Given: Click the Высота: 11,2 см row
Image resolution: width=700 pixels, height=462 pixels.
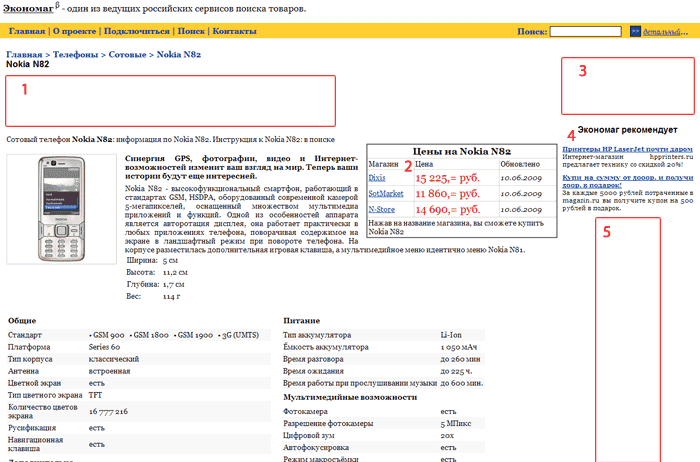Looking at the screenshot, I should [157, 272].
